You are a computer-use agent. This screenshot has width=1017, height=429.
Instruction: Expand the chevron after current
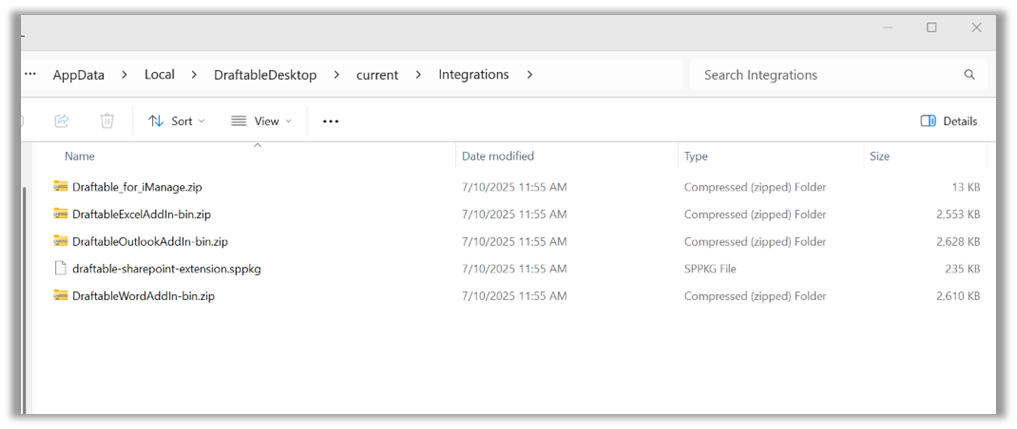coord(418,75)
